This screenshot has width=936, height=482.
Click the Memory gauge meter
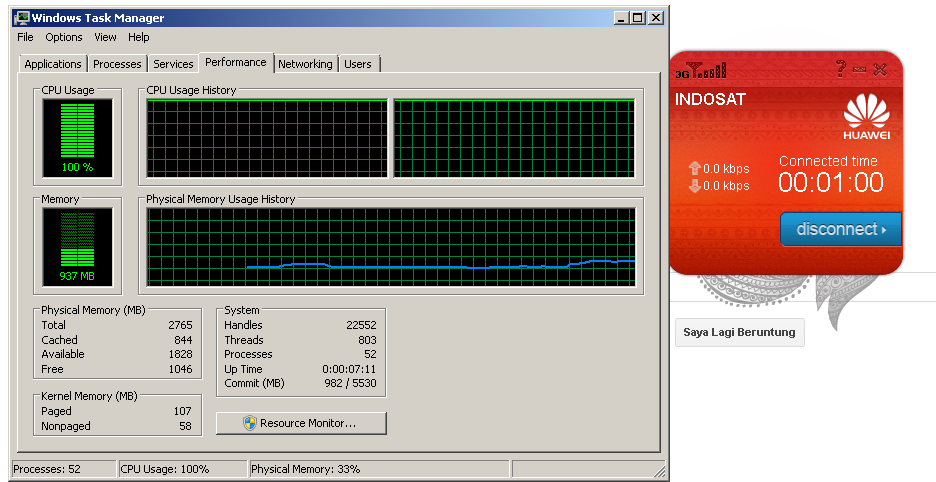pos(78,247)
